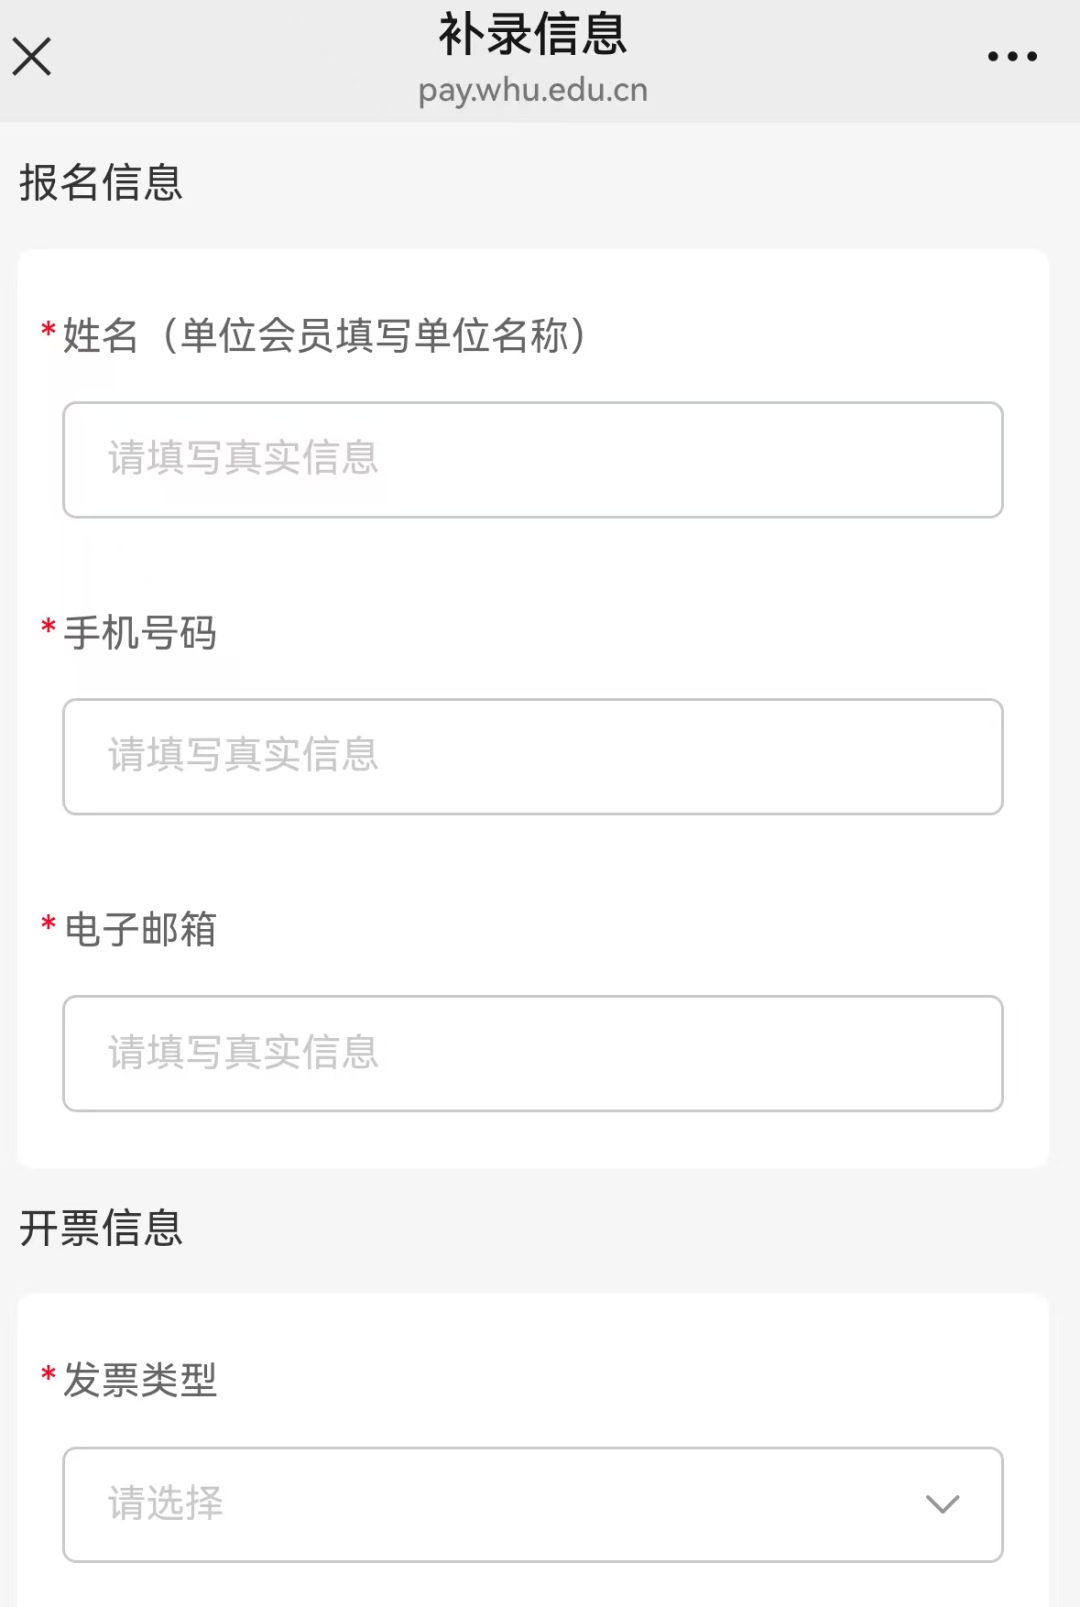This screenshot has width=1080, height=1607.
Task: Tap the 补录信息 page title
Action: click(x=532, y=34)
